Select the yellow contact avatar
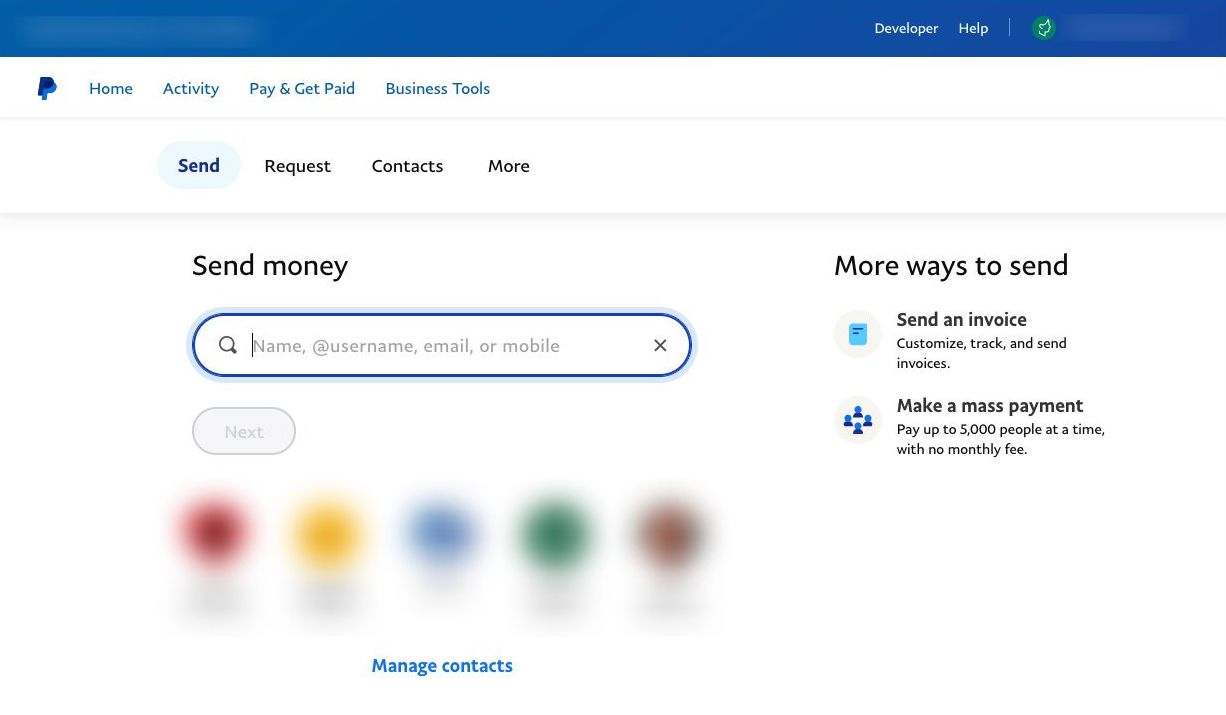1226x715 pixels. 327,532
